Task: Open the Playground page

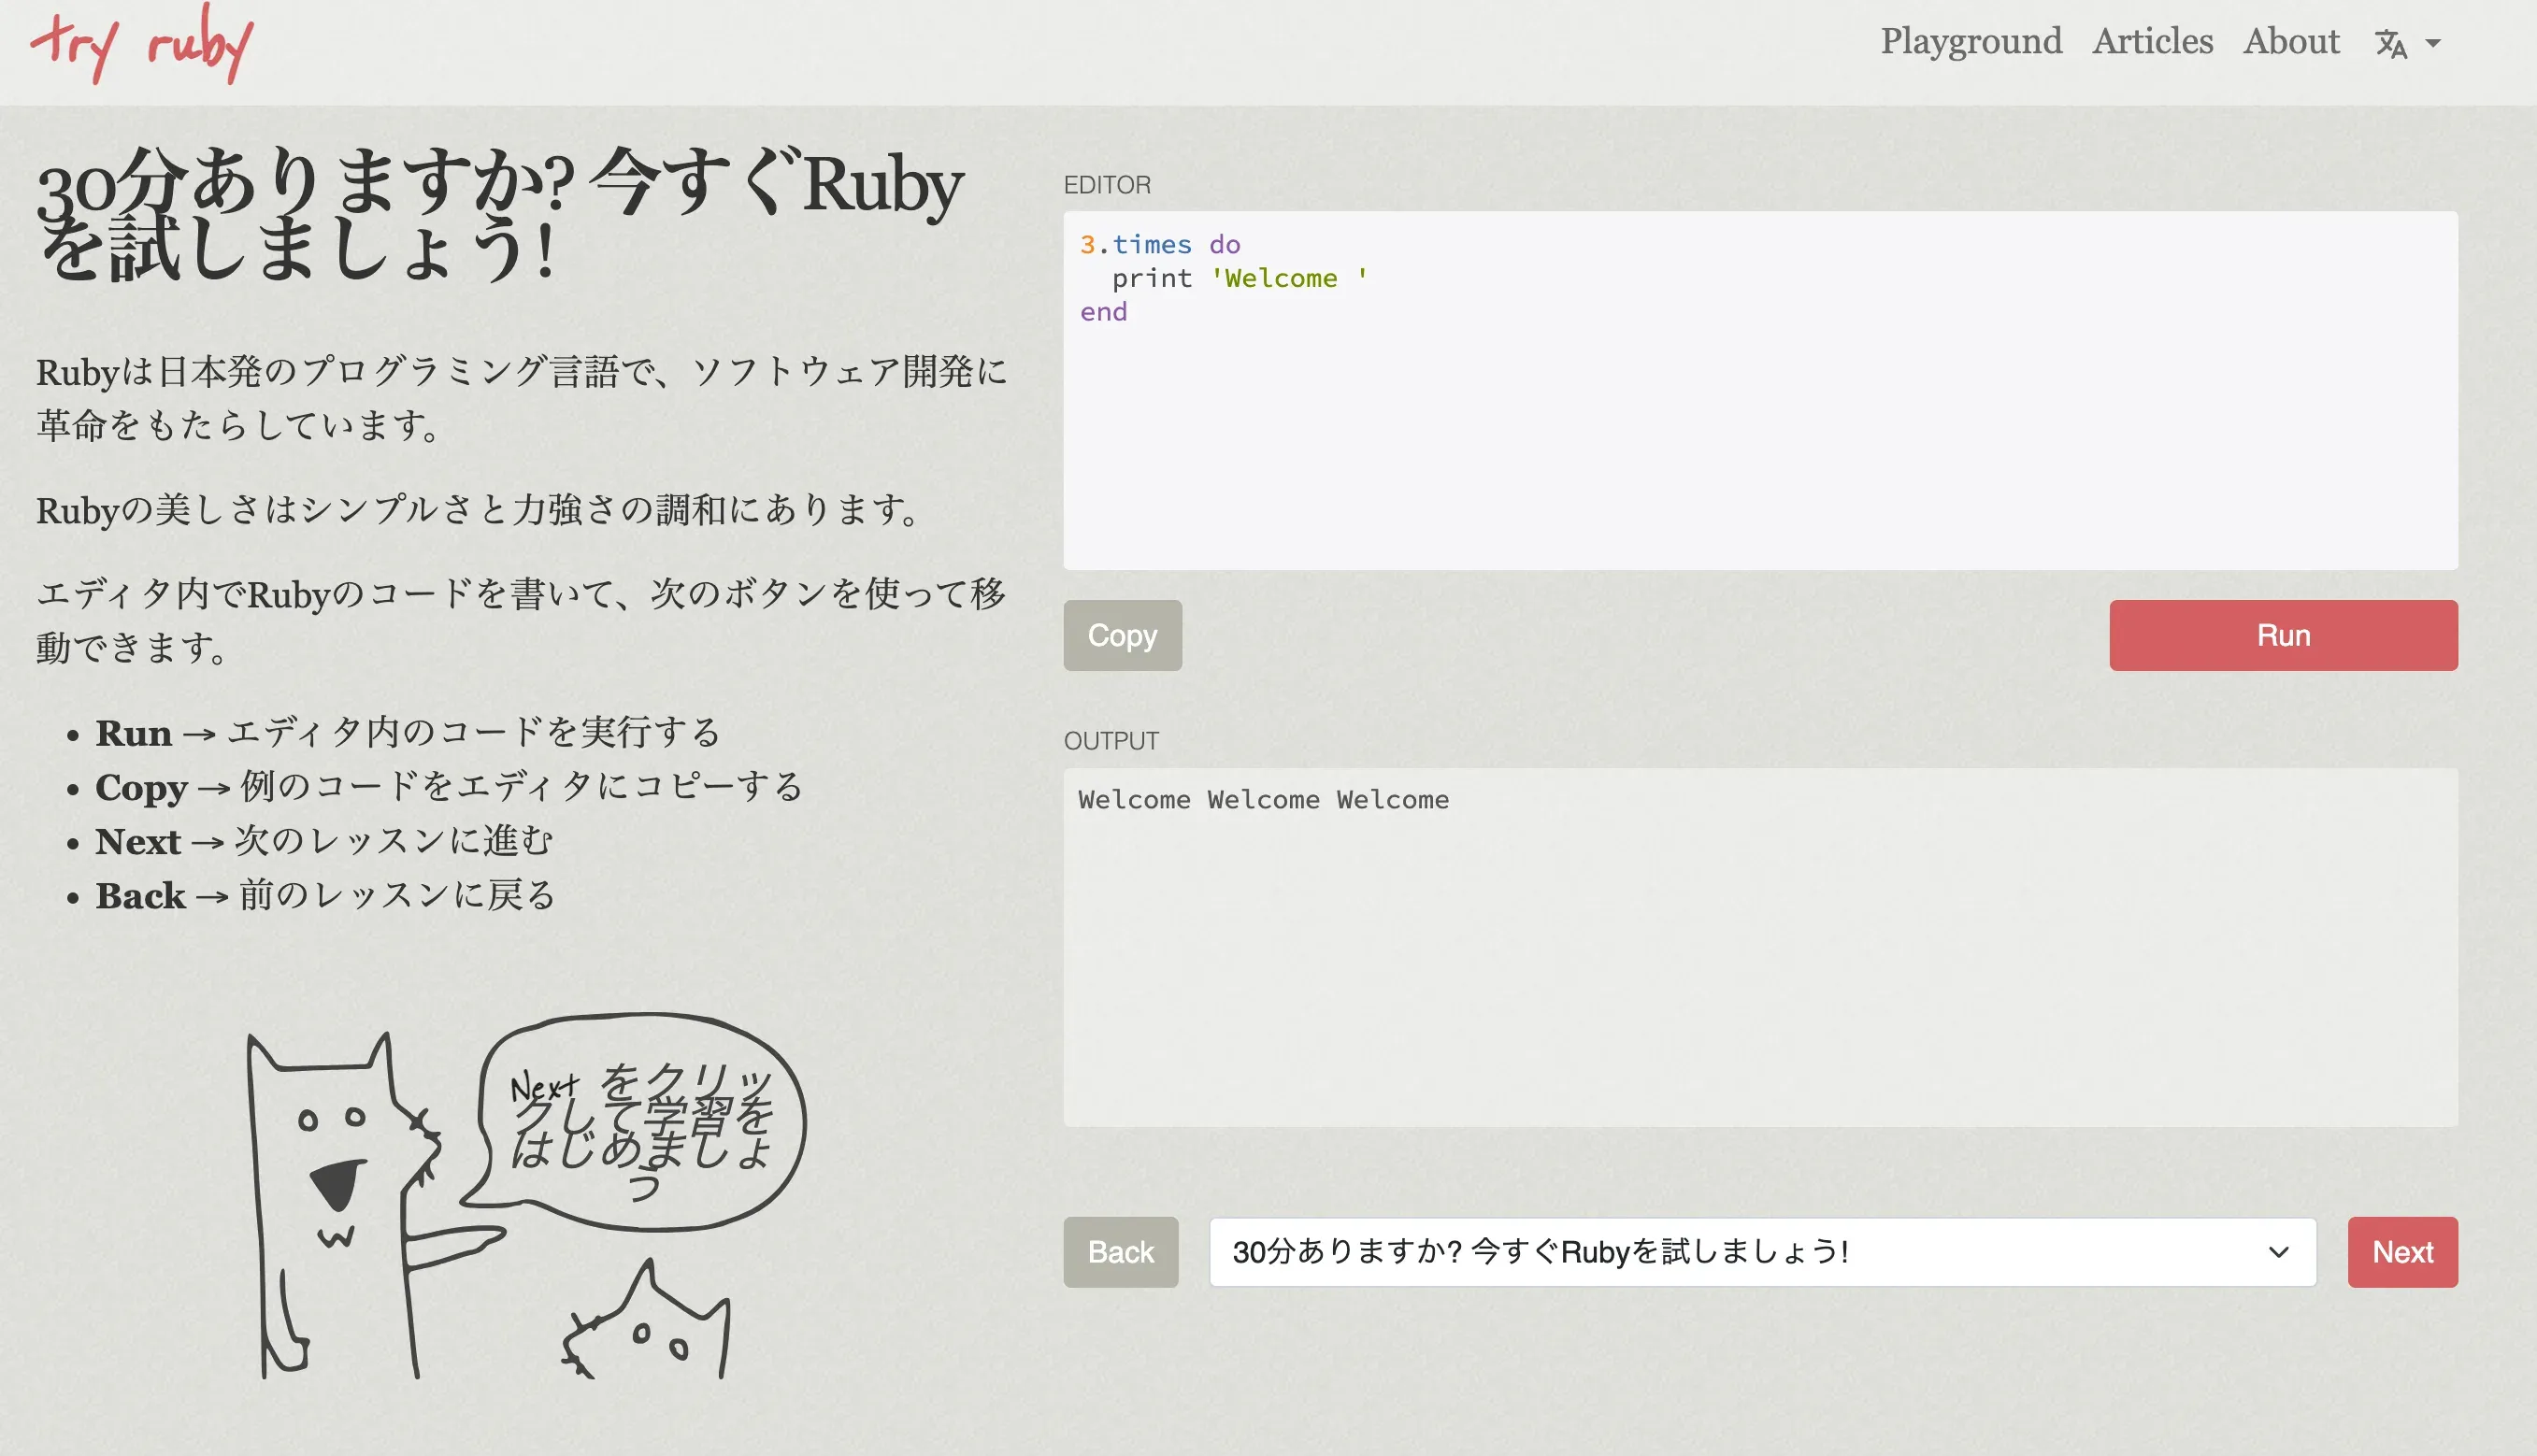Action: (x=1971, y=42)
